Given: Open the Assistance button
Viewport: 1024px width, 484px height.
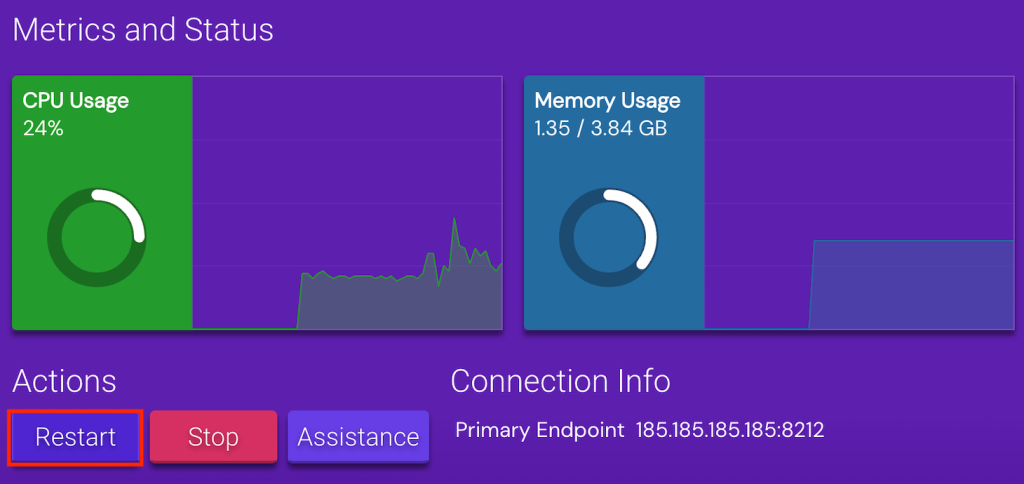Looking at the screenshot, I should (x=358, y=437).
